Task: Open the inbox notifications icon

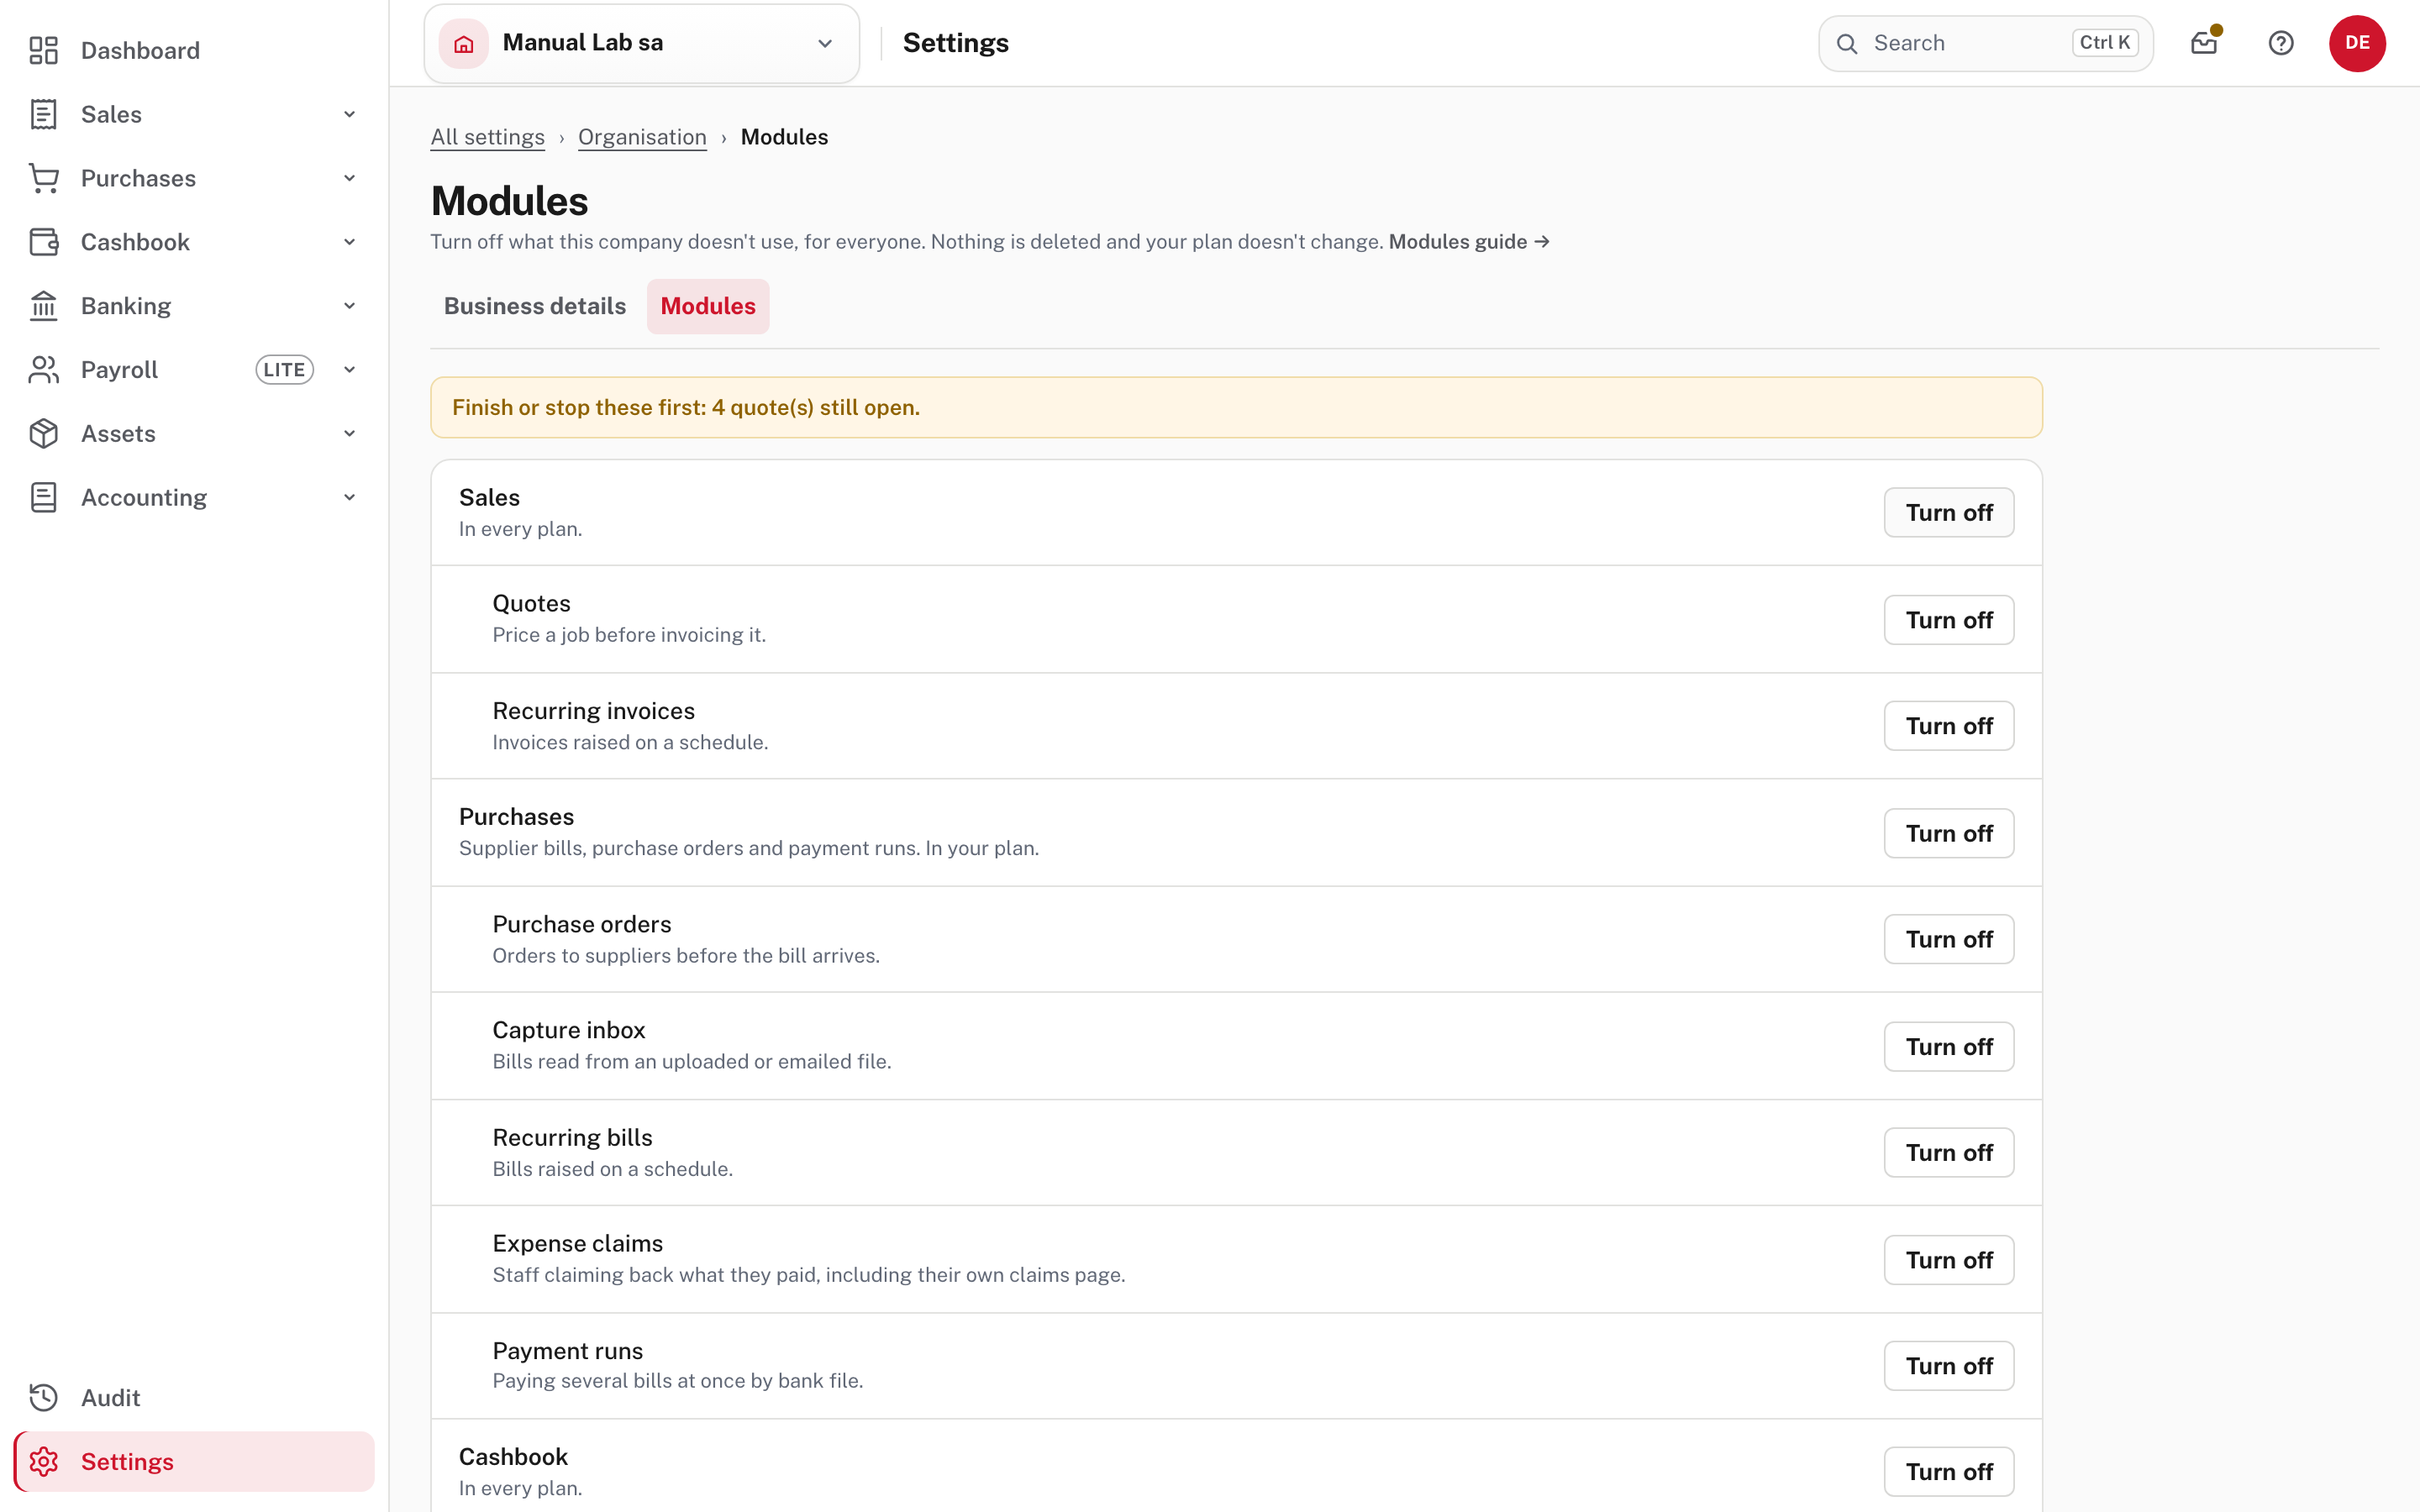Action: (x=2204, y=43)
